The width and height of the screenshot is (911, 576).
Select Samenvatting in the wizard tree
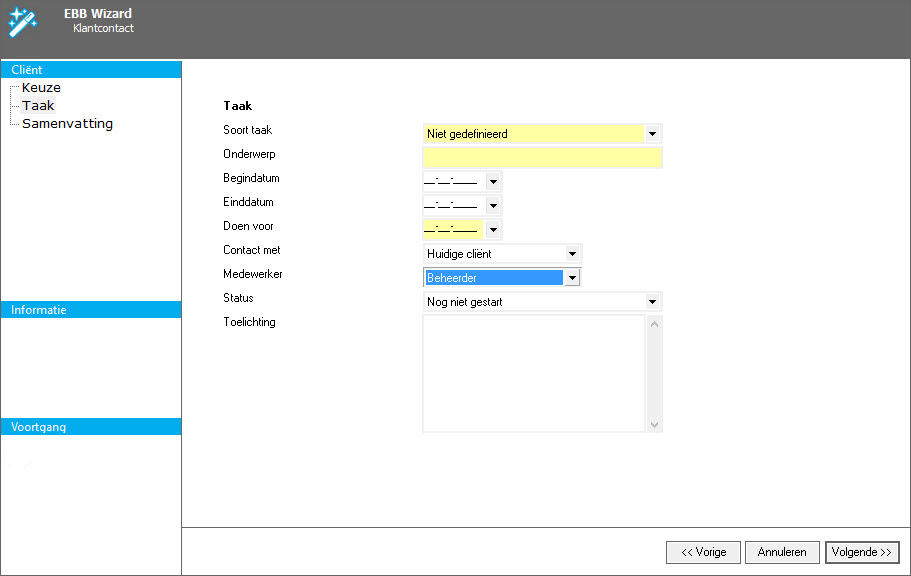point(67,124)
